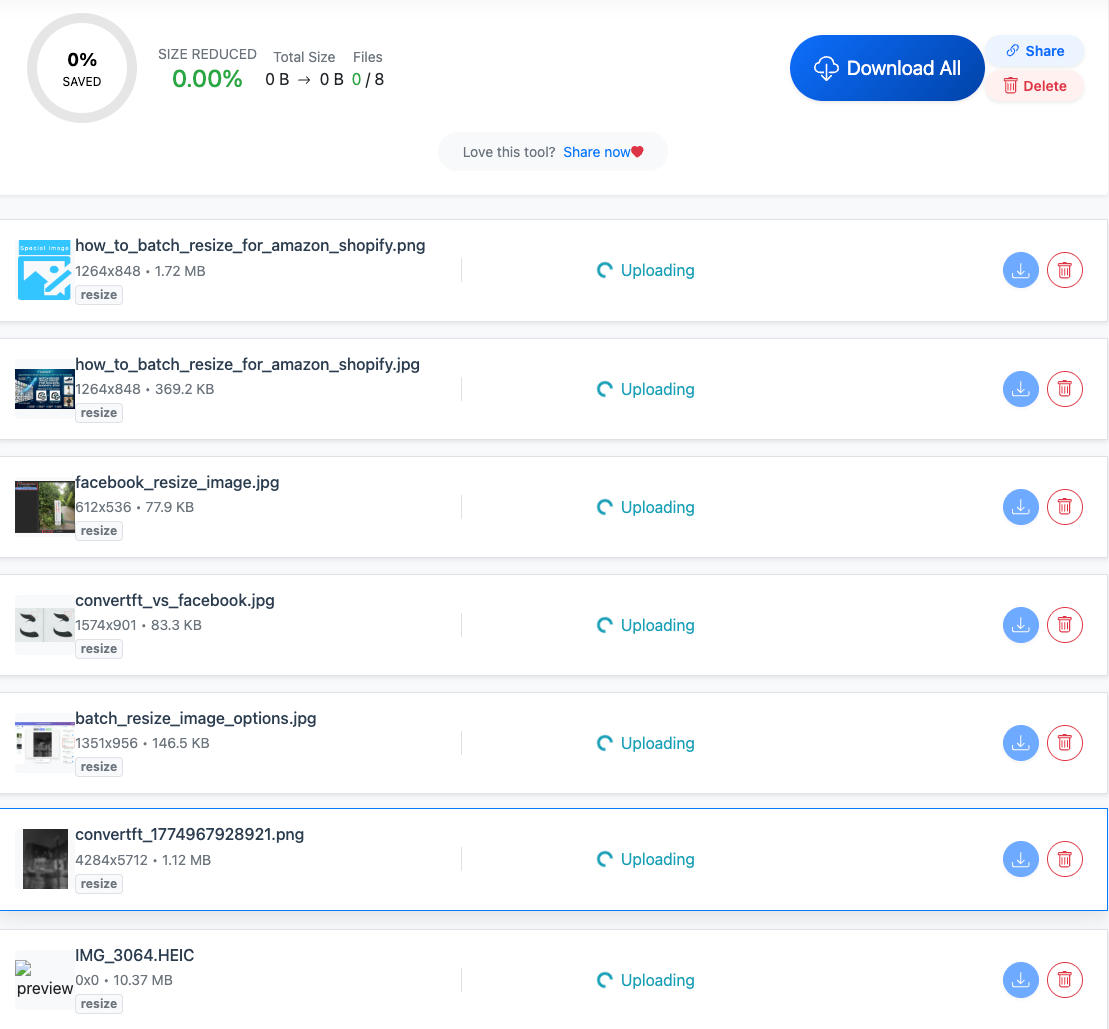Viewport: 1109px width, 1029px height.
Task: Click Uploading status of IMG_3064.HEIC
Action: [x=646, y=980]
